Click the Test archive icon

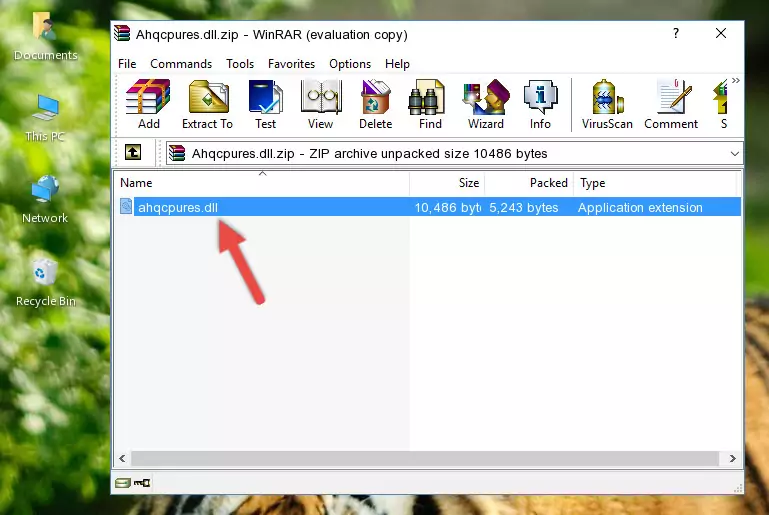[265, 104]
